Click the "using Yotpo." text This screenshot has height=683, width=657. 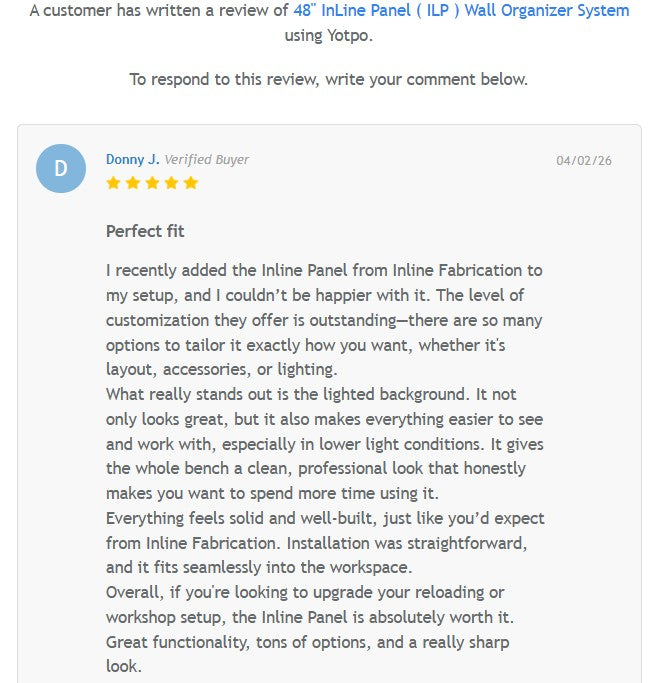coord(328,35)
